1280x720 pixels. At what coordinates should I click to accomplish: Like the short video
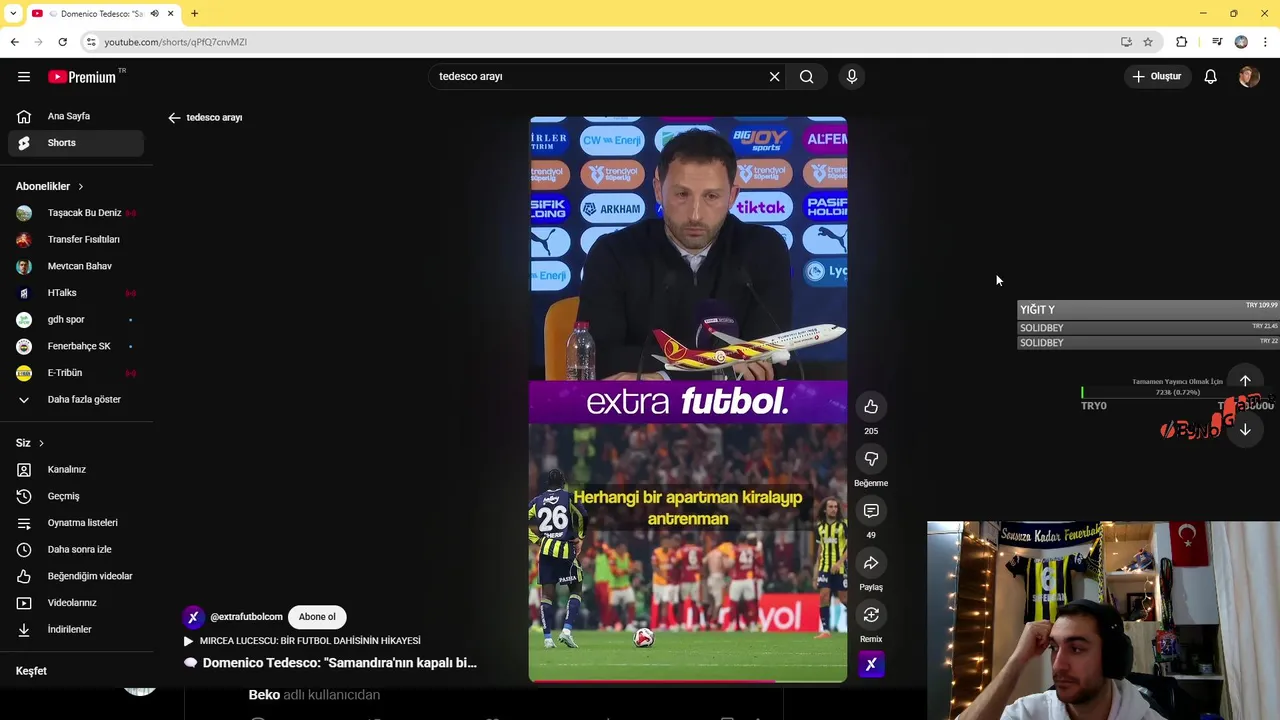click(871, 407)
